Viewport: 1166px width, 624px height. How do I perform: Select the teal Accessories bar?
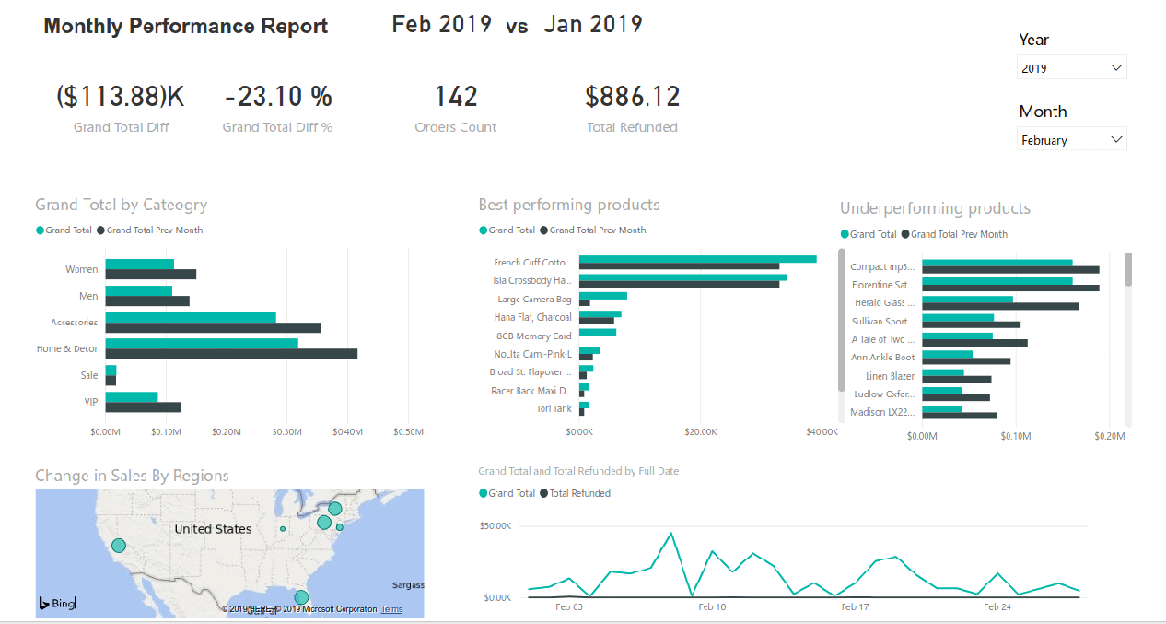tap(190, 318)
